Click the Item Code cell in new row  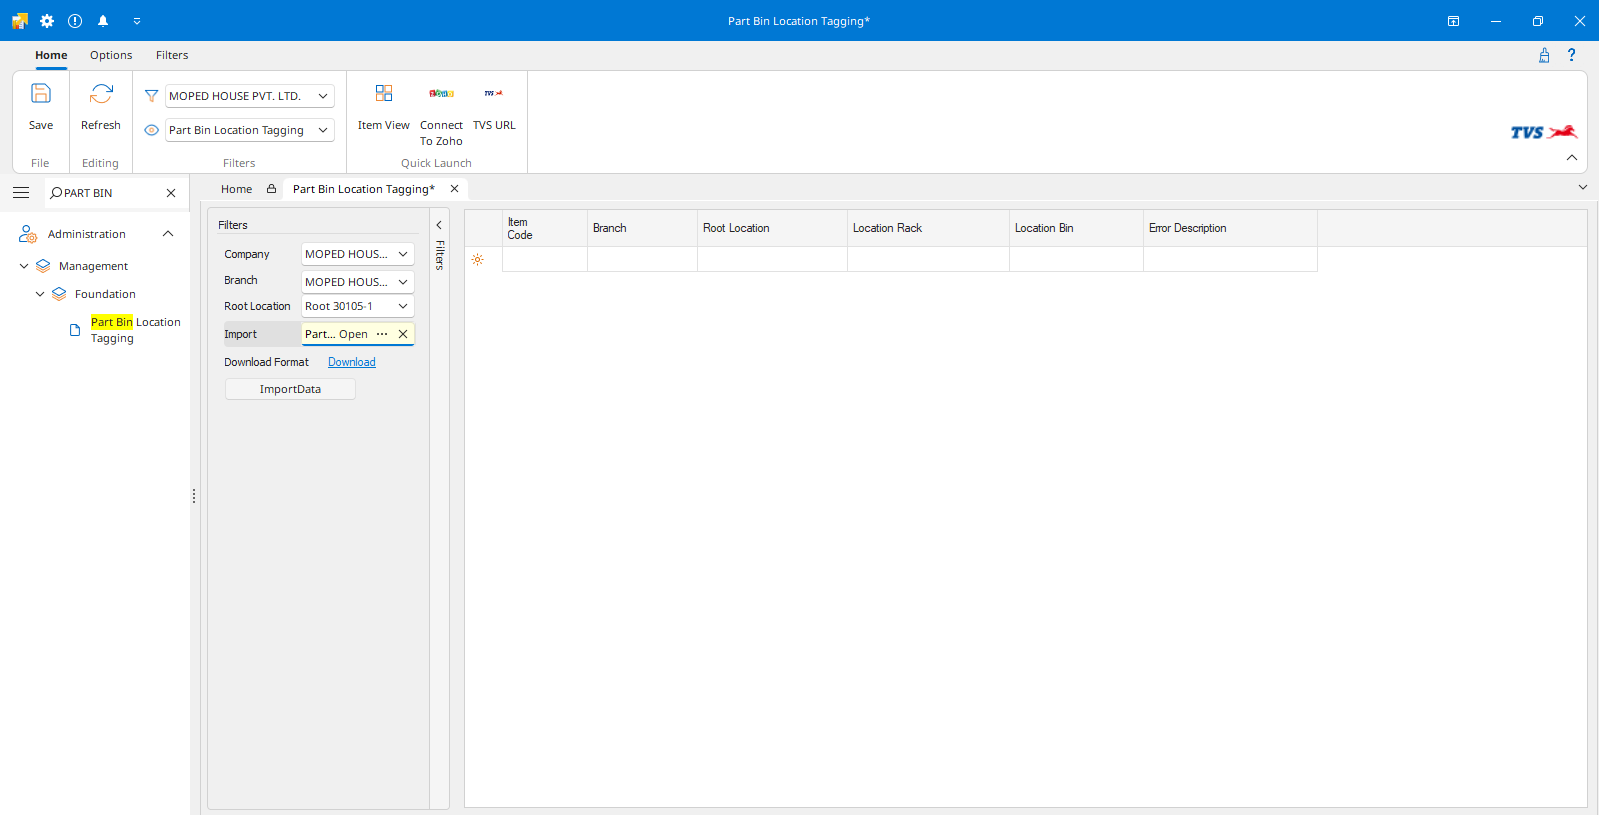point(544,260)
